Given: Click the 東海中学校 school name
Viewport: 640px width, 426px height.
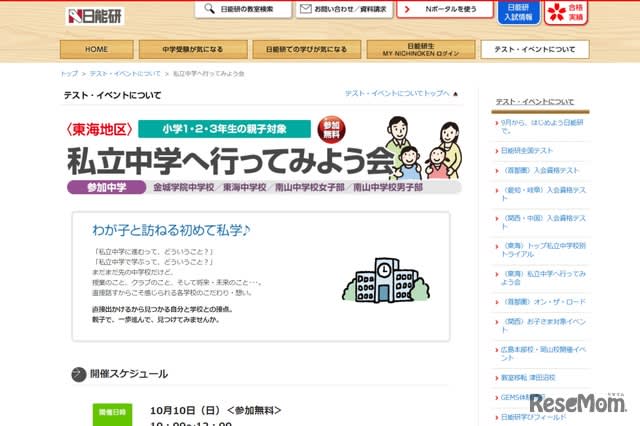Looking at the screenshot, I should pyautogui.click(x=244, y=188).
